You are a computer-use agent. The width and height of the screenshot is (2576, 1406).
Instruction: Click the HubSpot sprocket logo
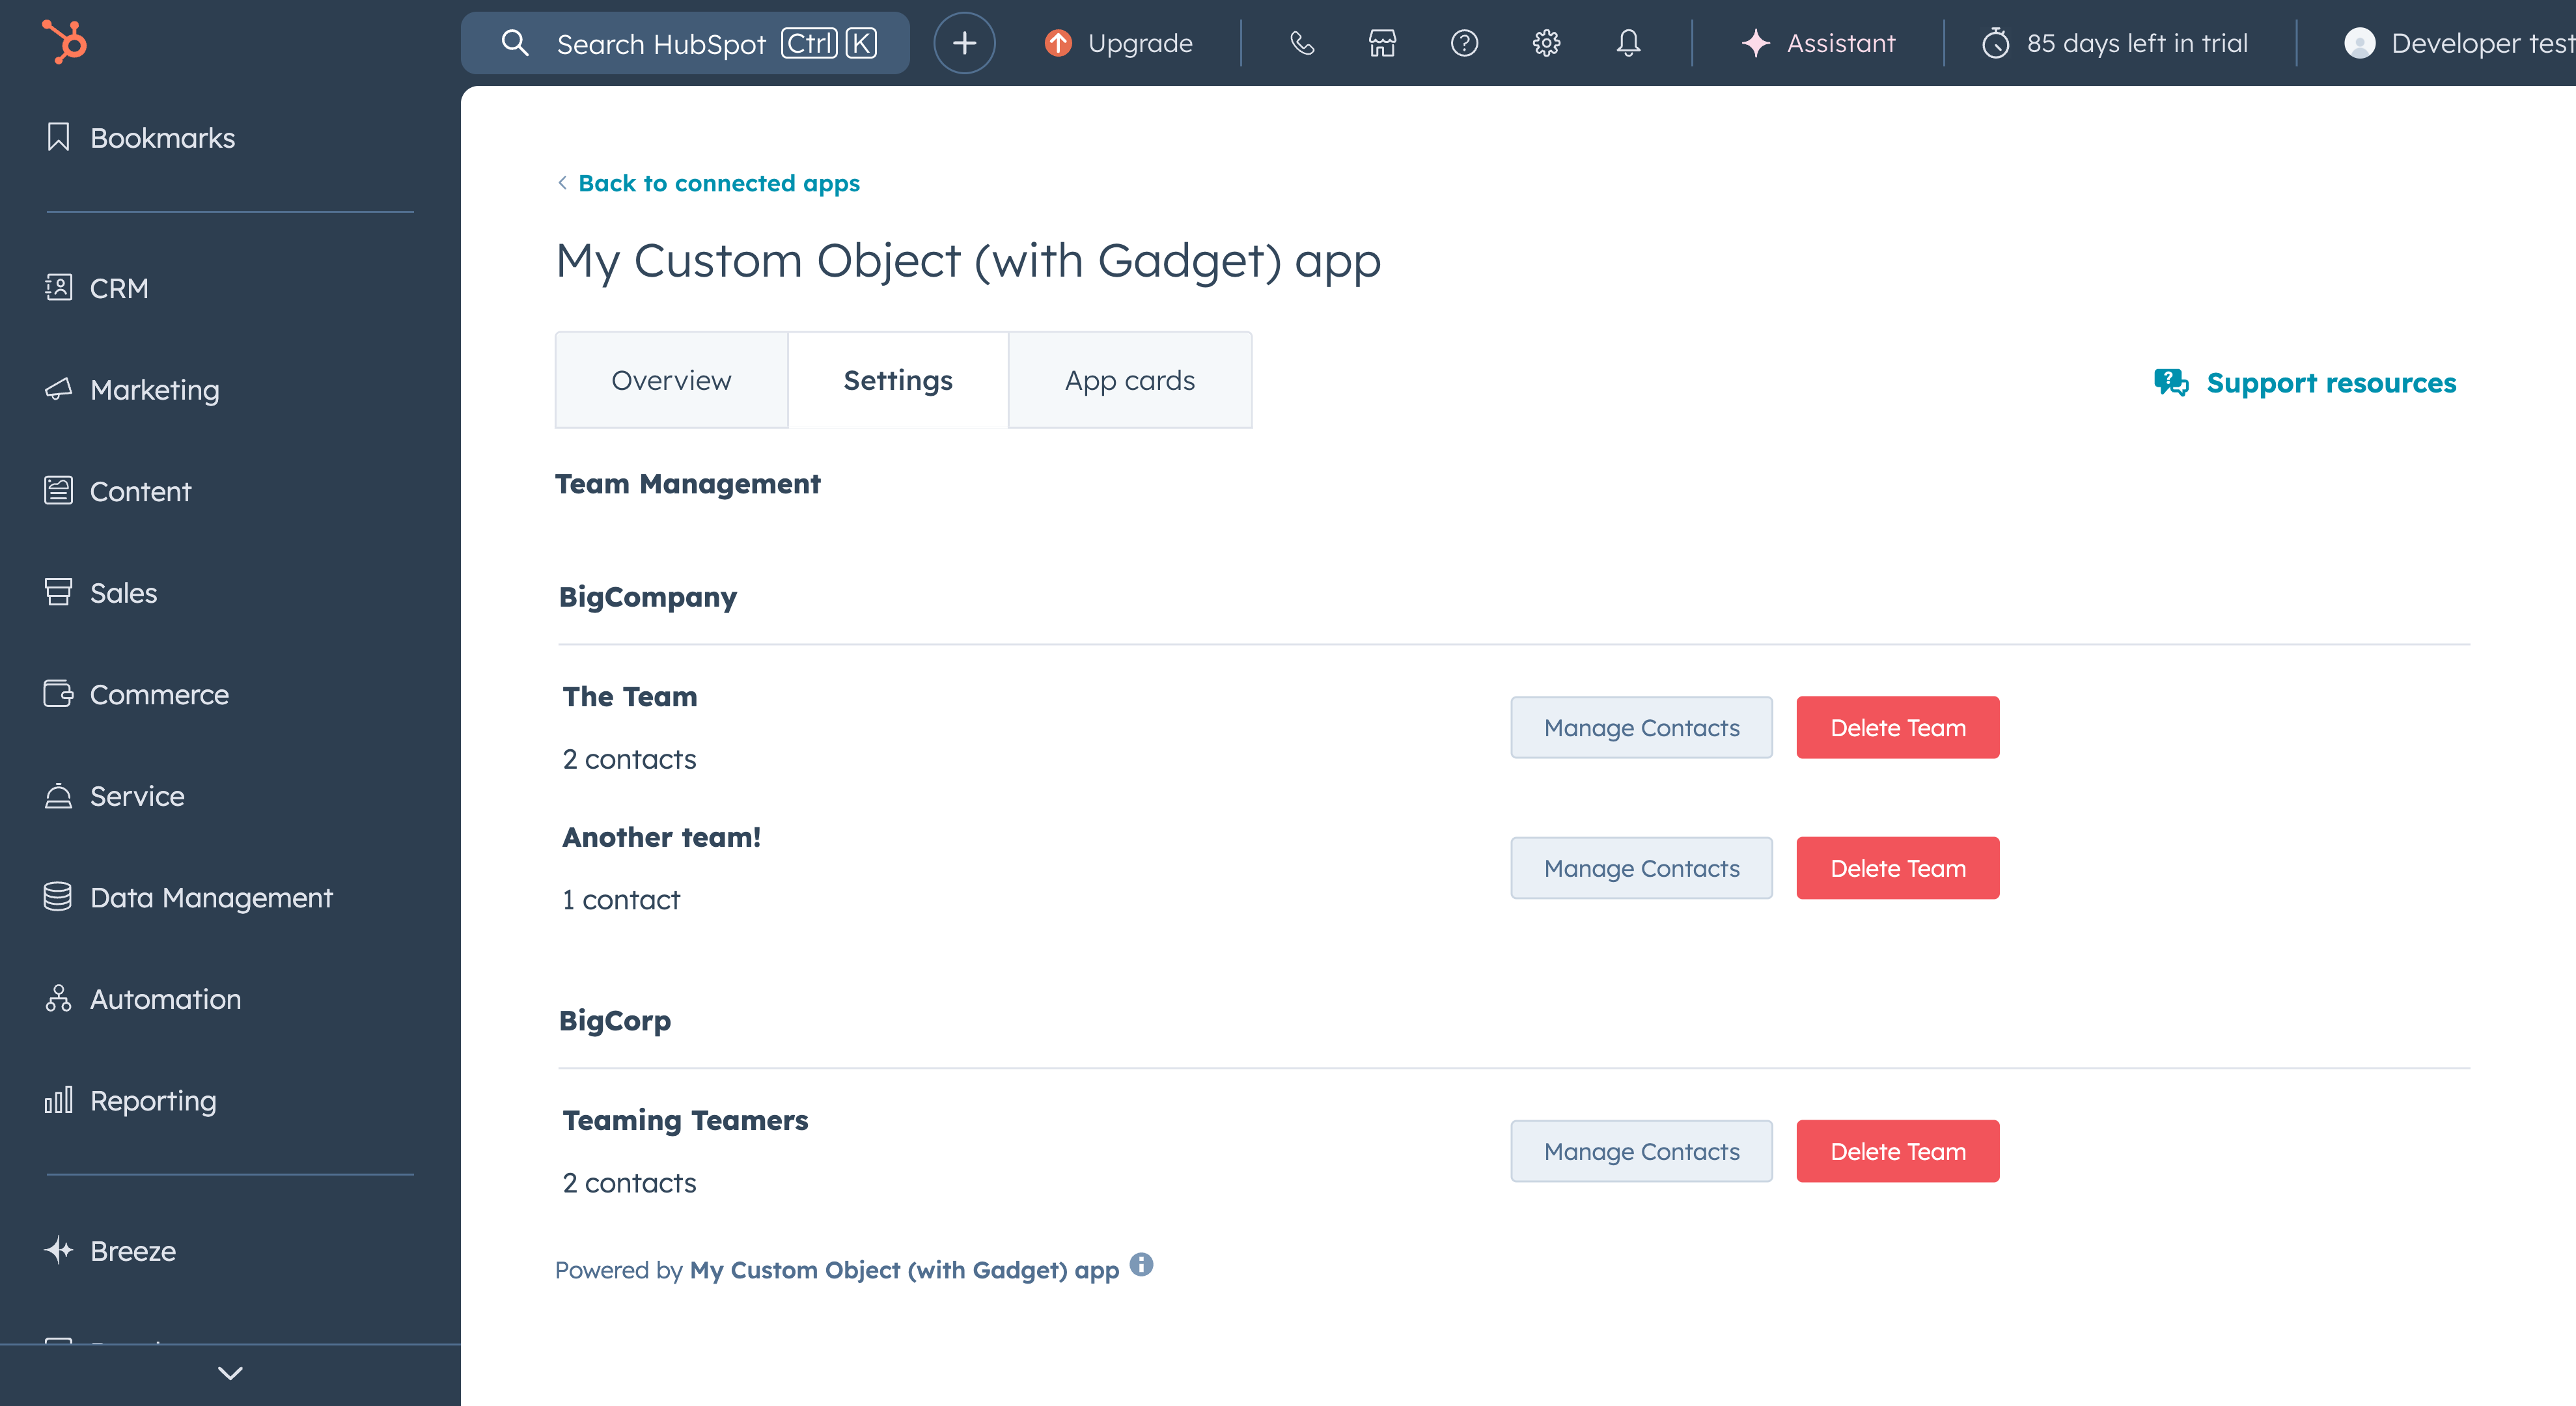[65, 42]
